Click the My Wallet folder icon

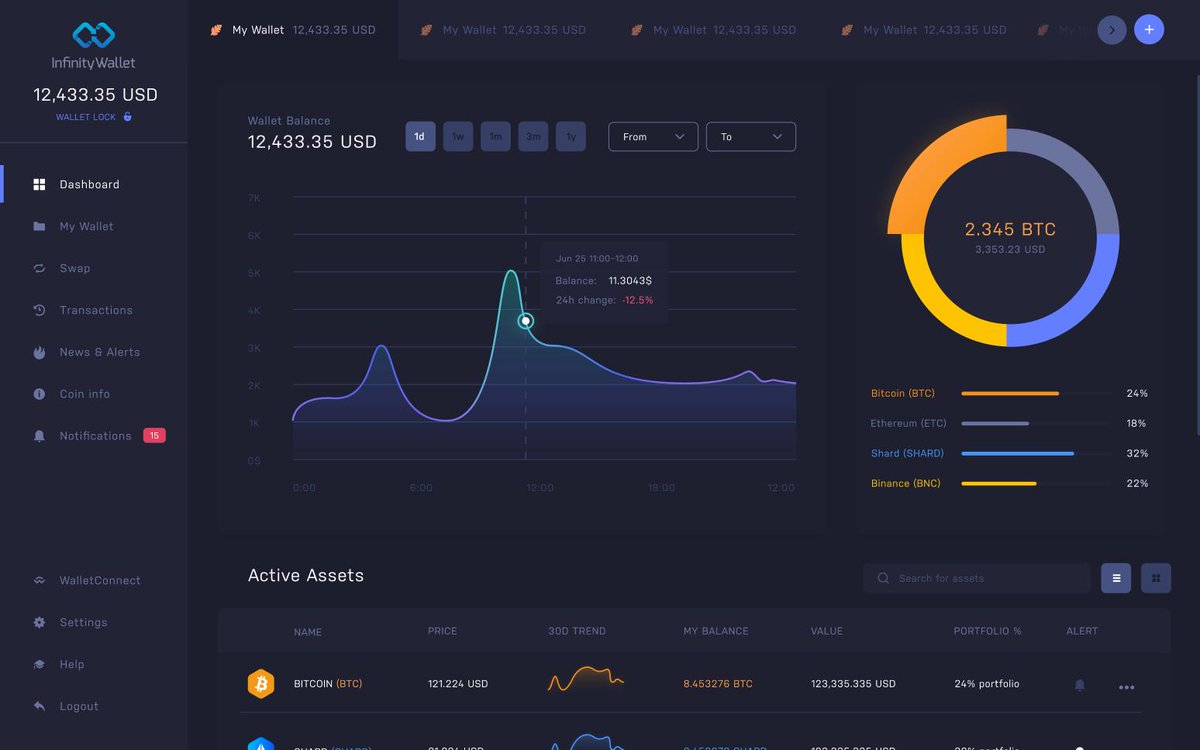click(x=39, y=226)
